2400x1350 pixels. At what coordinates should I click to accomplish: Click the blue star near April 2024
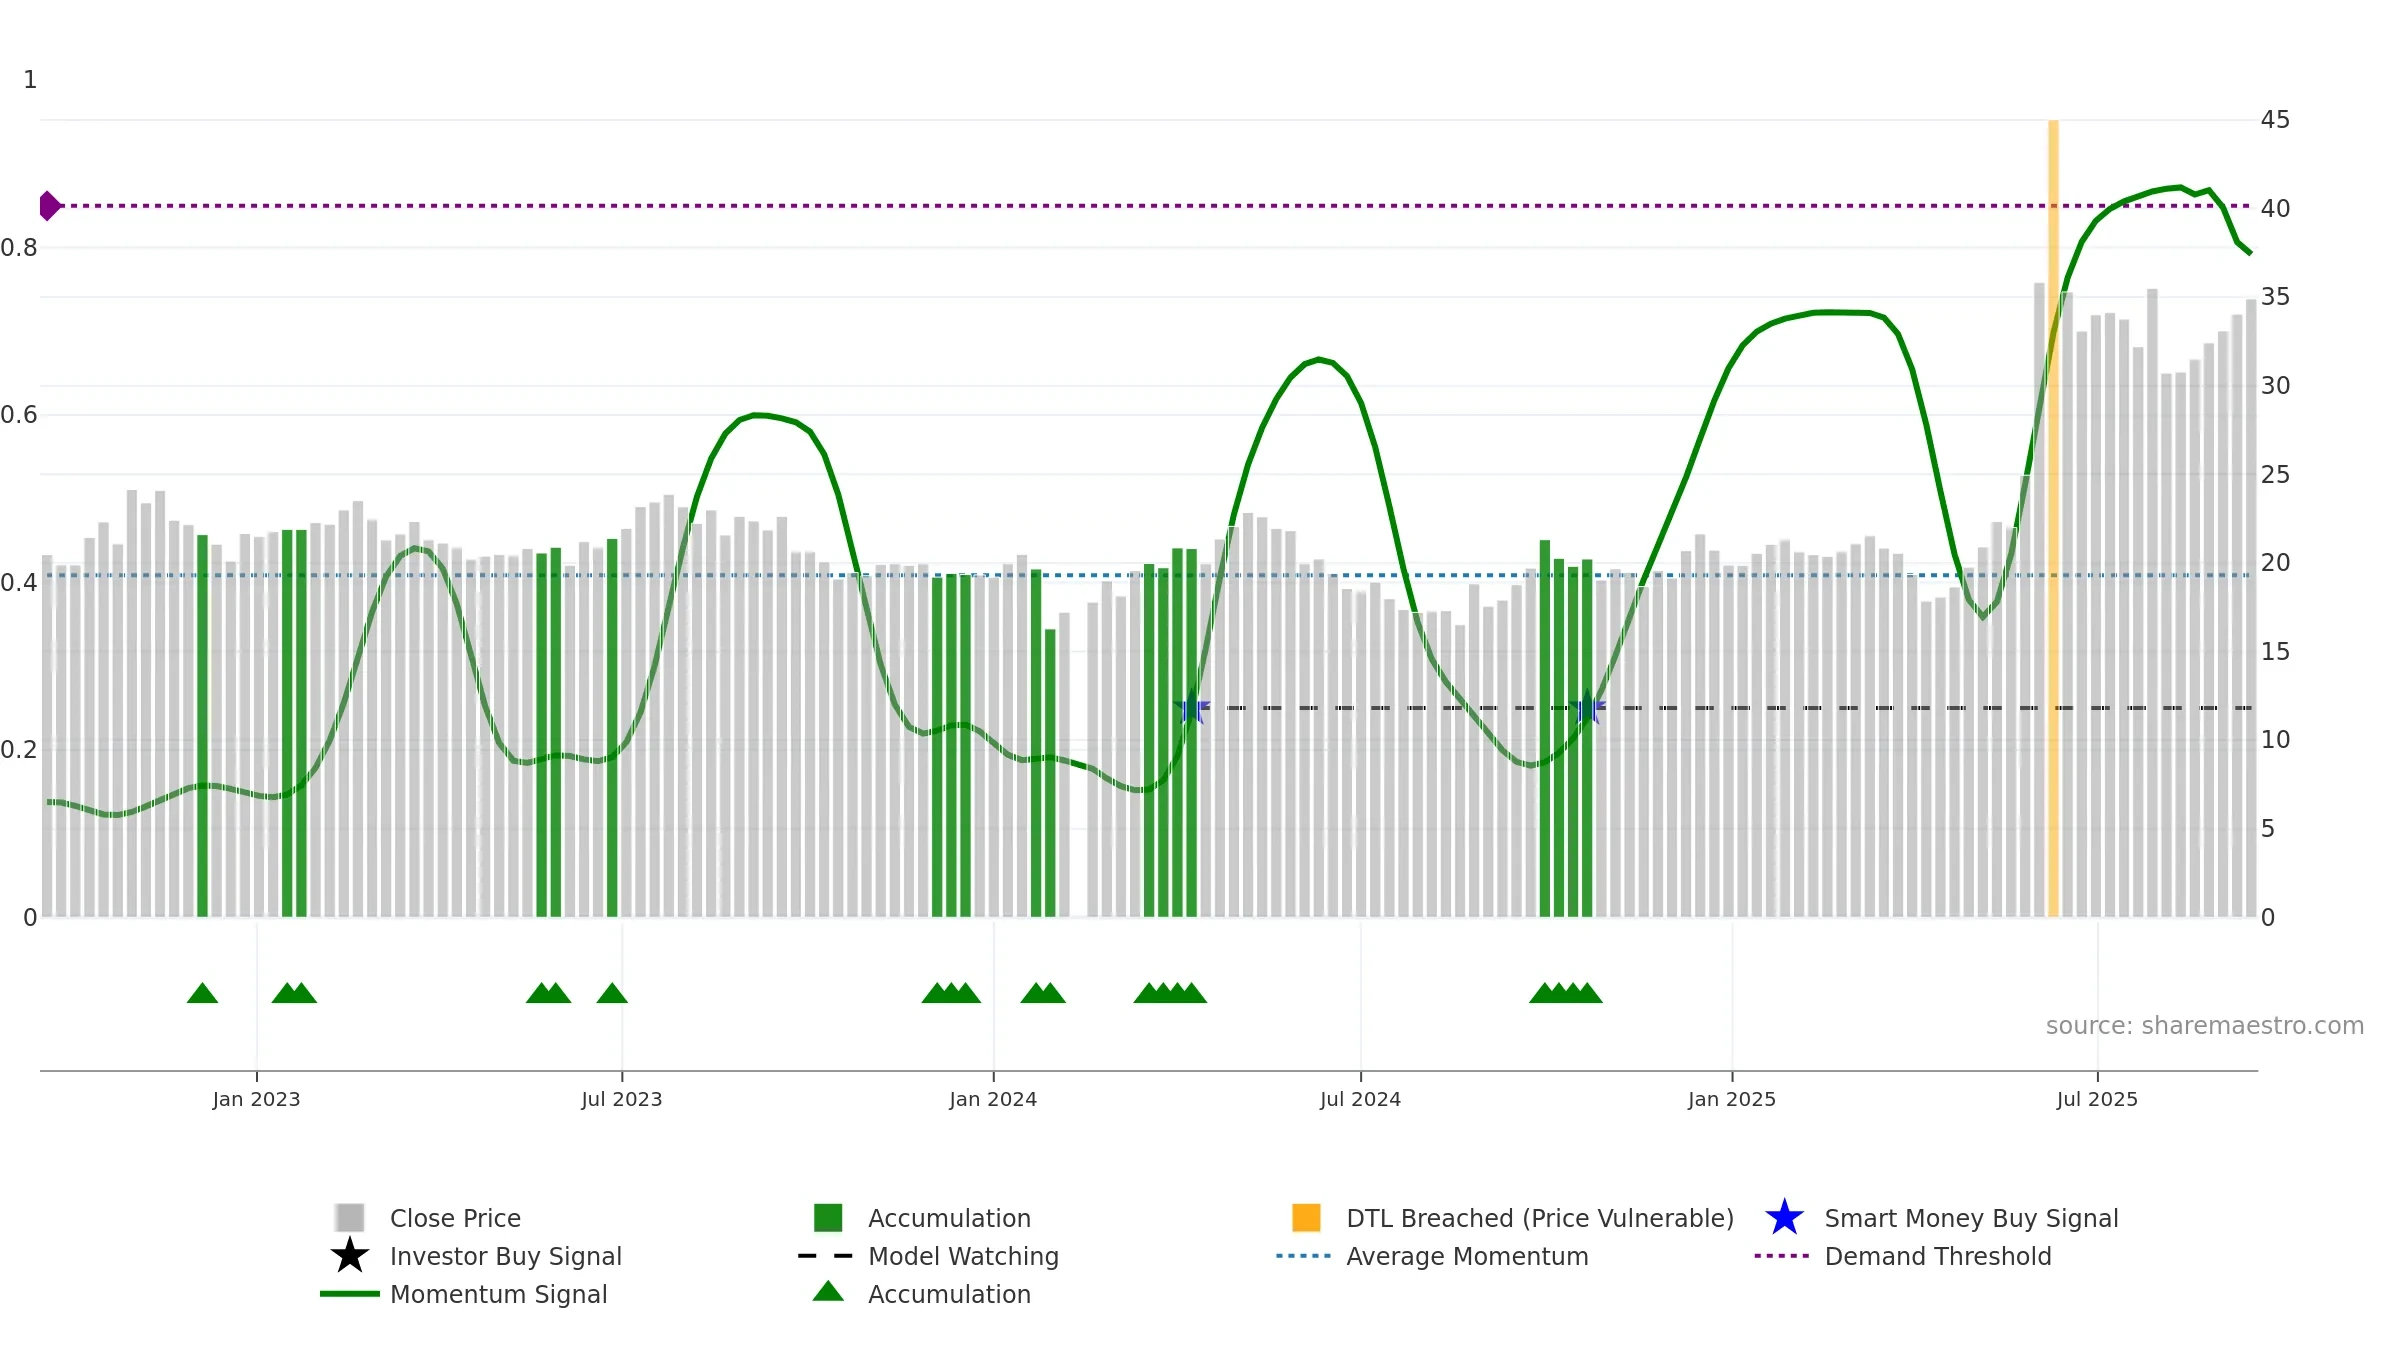1191,708
